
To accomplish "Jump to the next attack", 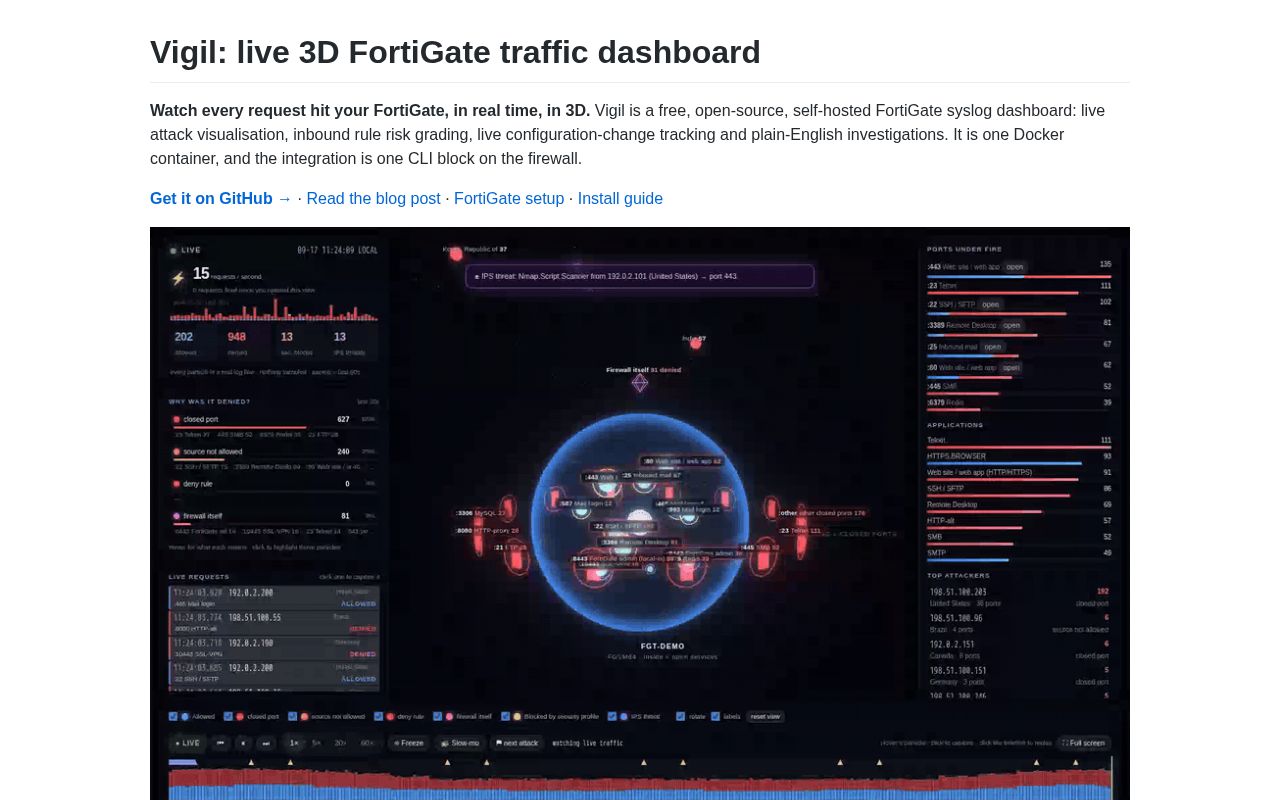I will pyautogui.click(x=517, y=743).
